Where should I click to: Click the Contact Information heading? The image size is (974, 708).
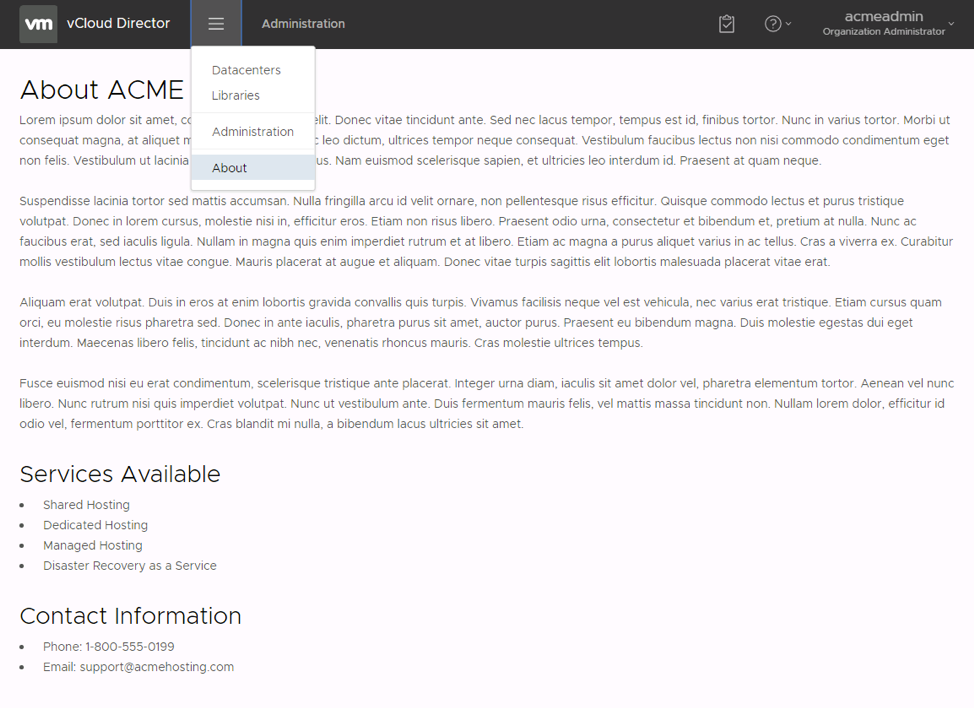coord(130,616)
